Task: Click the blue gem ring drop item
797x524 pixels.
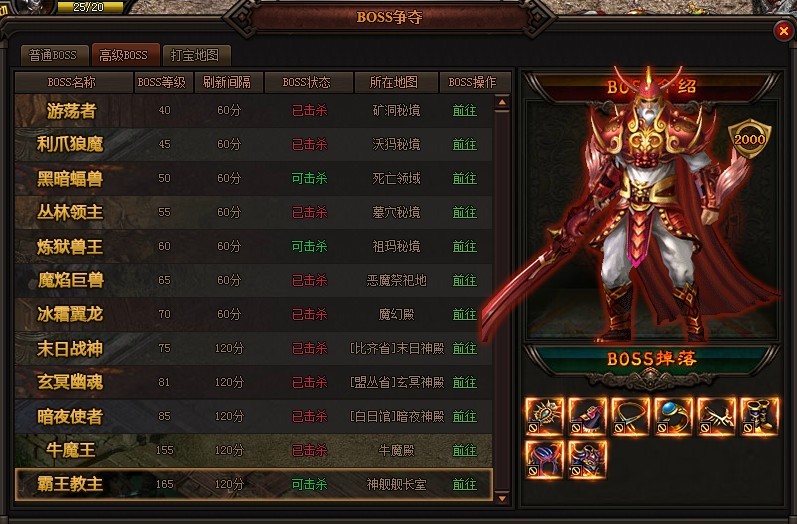Action: click(x=673, y=416)
